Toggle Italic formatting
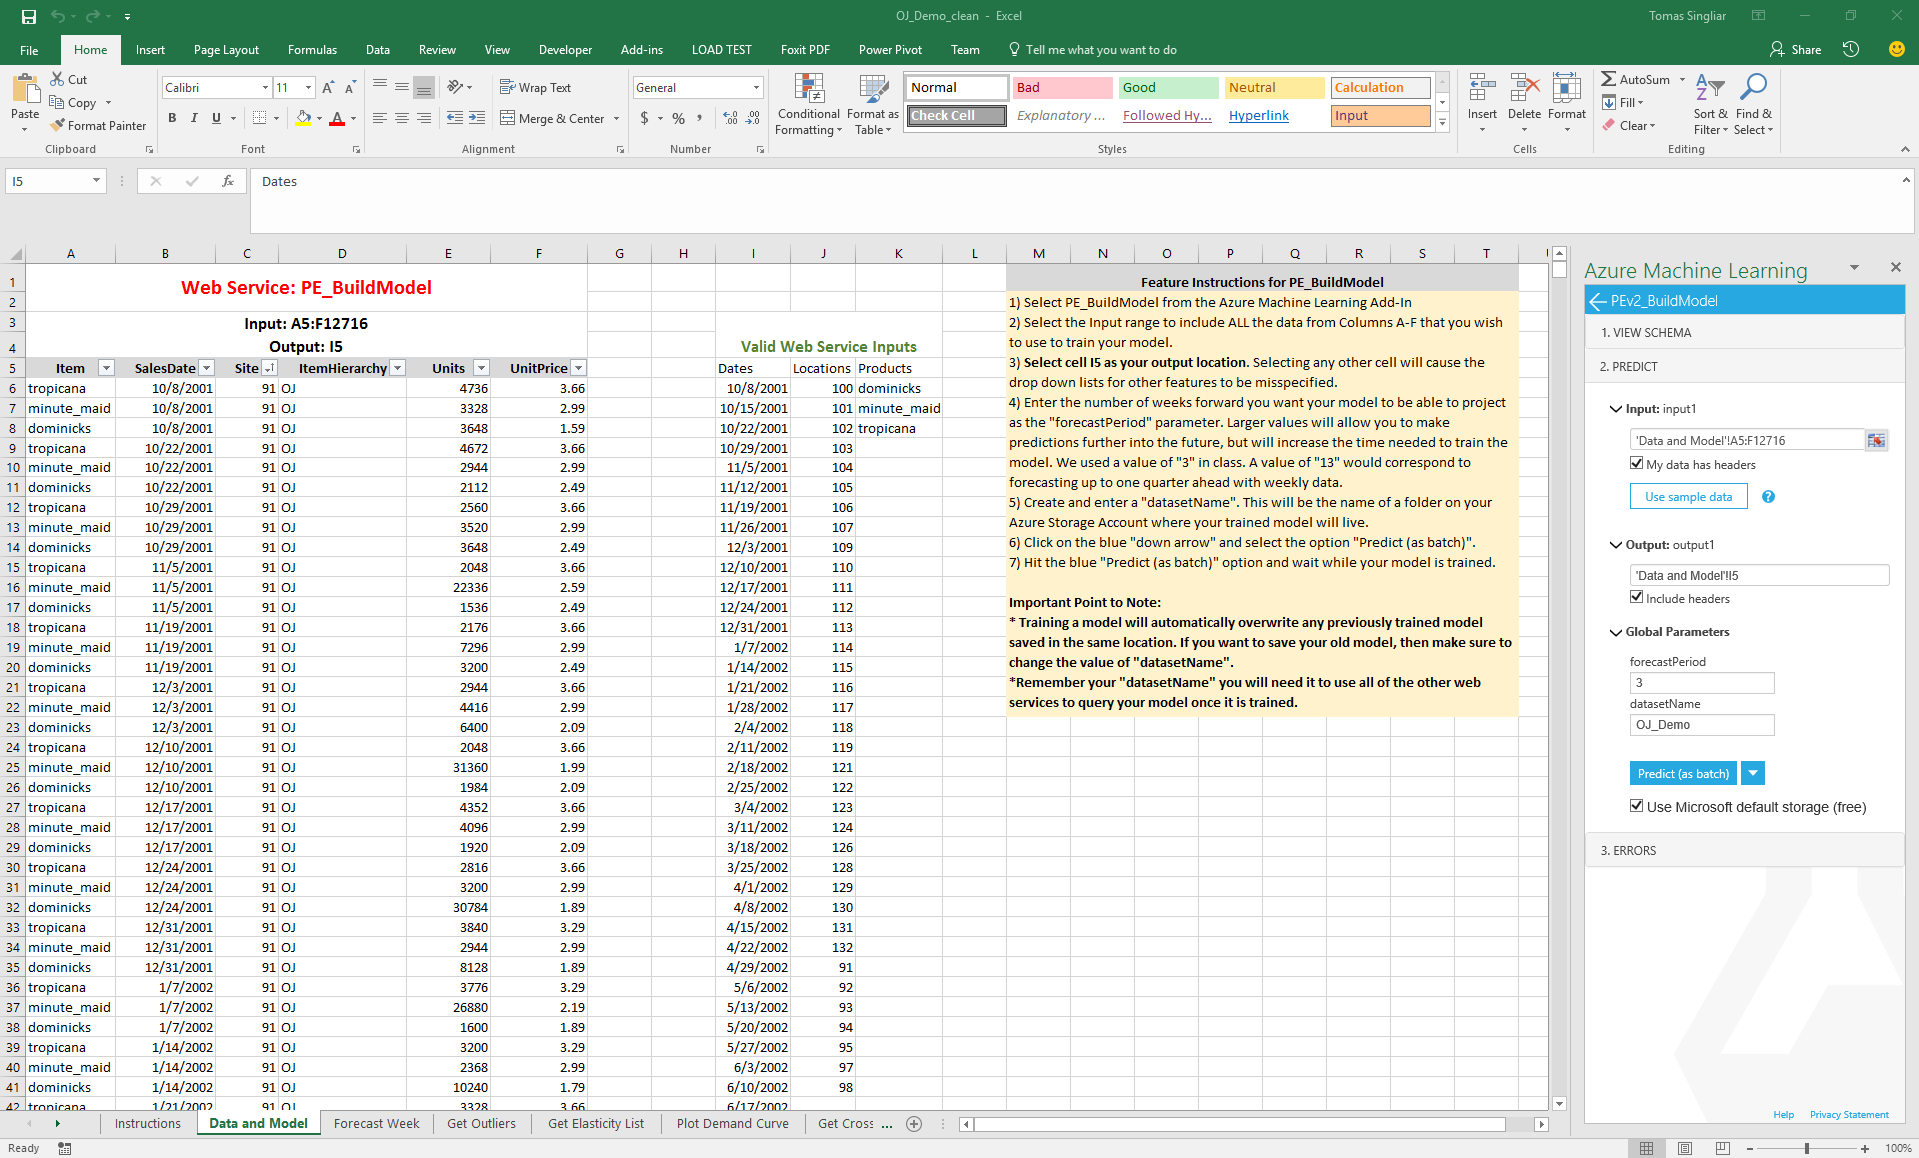Viewport: 1919px width, 1158px height. pos(194,118)
